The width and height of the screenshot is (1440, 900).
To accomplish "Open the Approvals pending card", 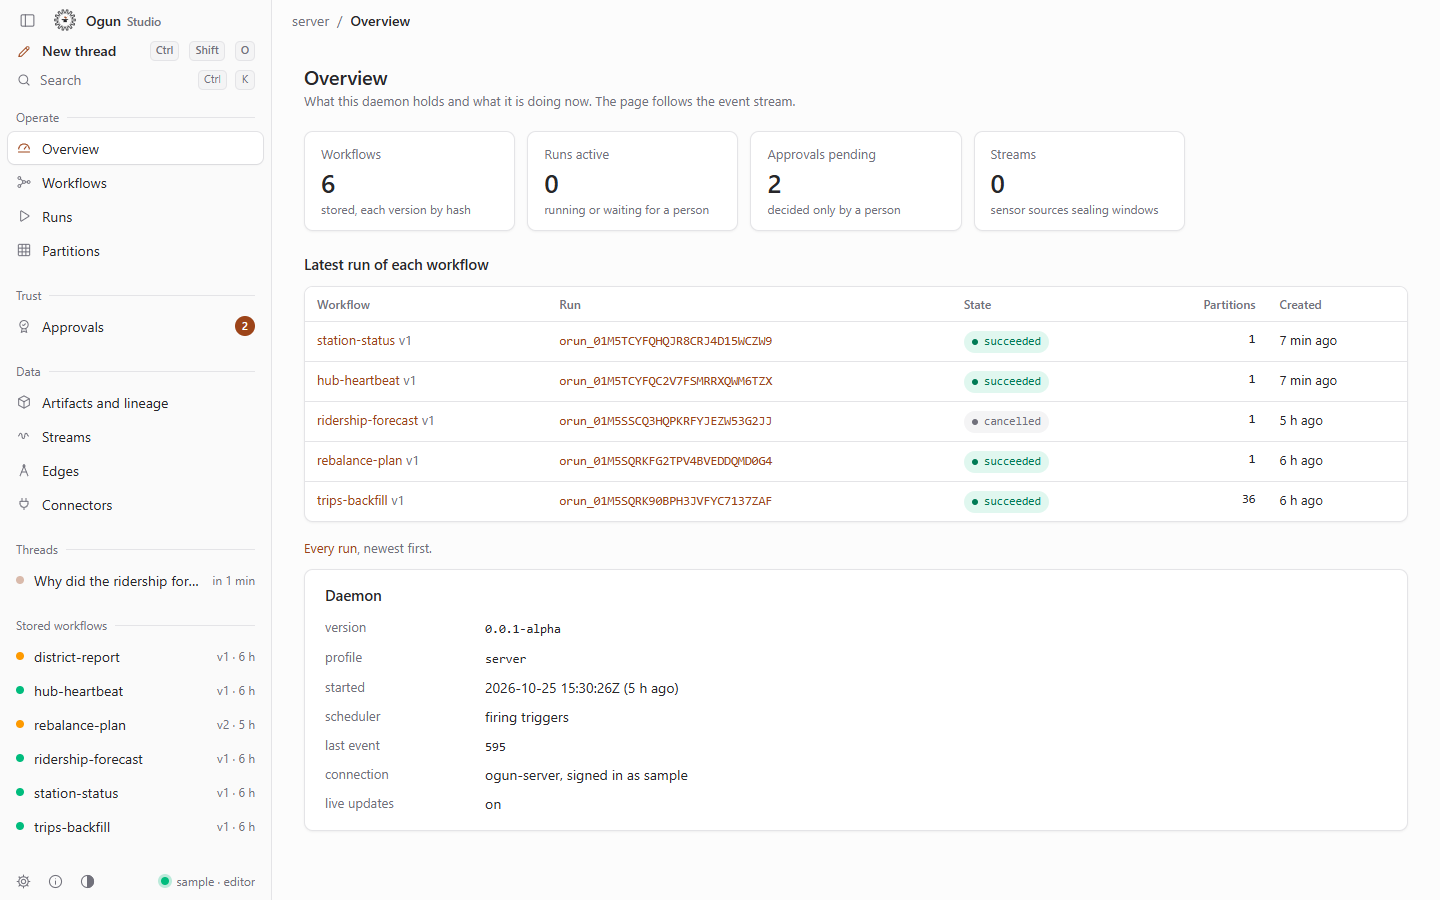I will coord(855,181).
